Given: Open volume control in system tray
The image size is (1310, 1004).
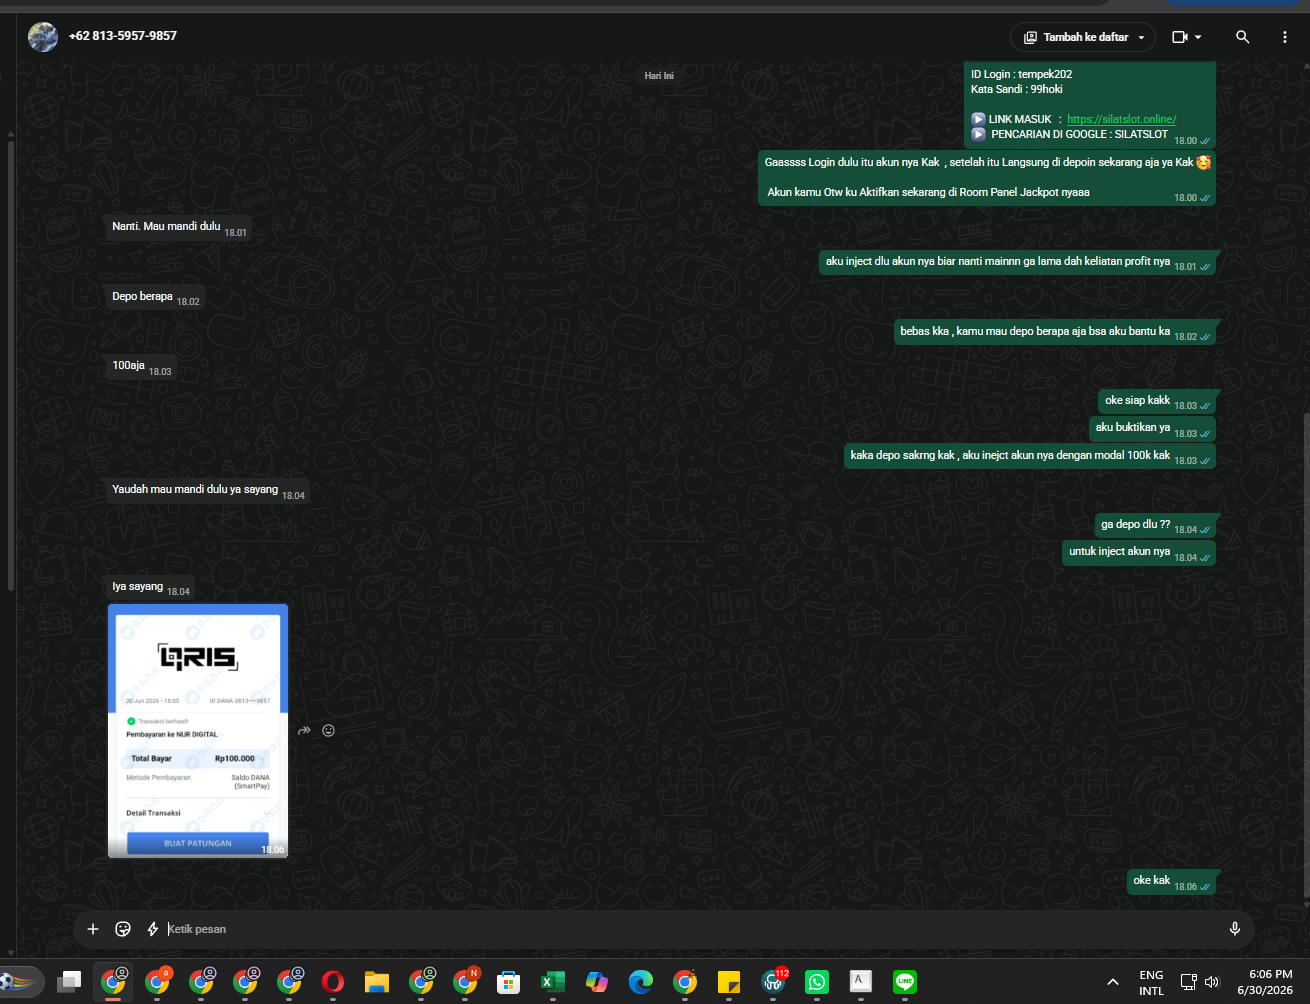Looking at the screenshot, I should [x=1212, y=982].
